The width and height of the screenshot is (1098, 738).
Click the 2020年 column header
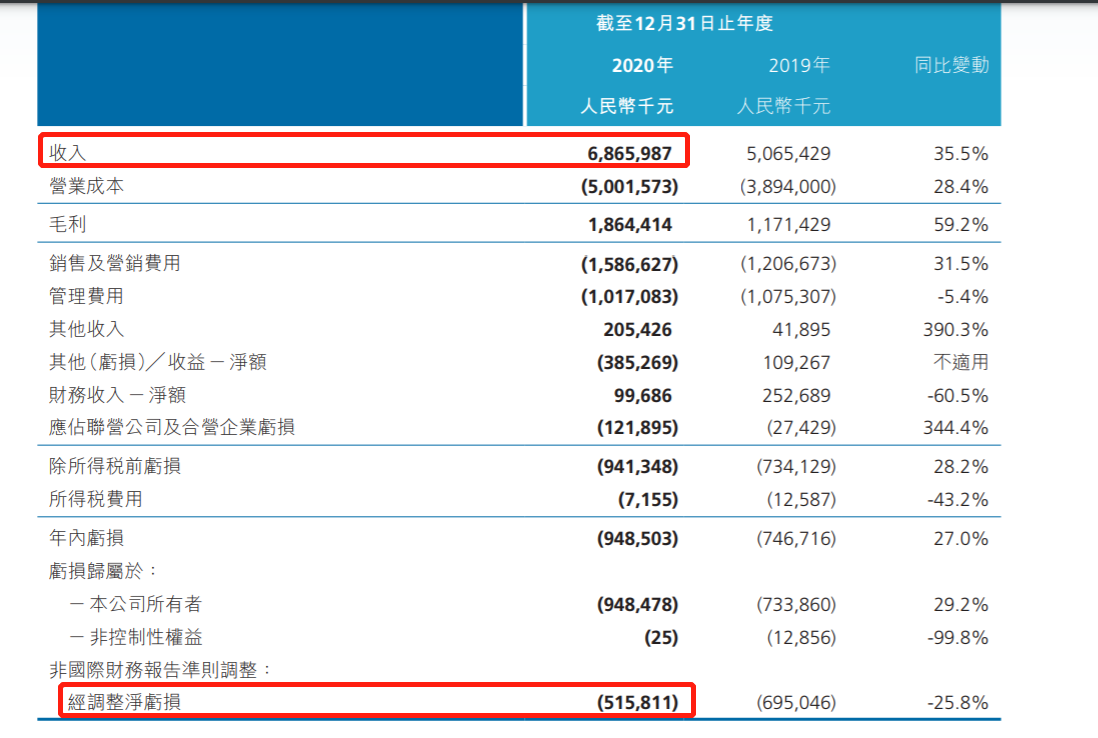point(642,66)
